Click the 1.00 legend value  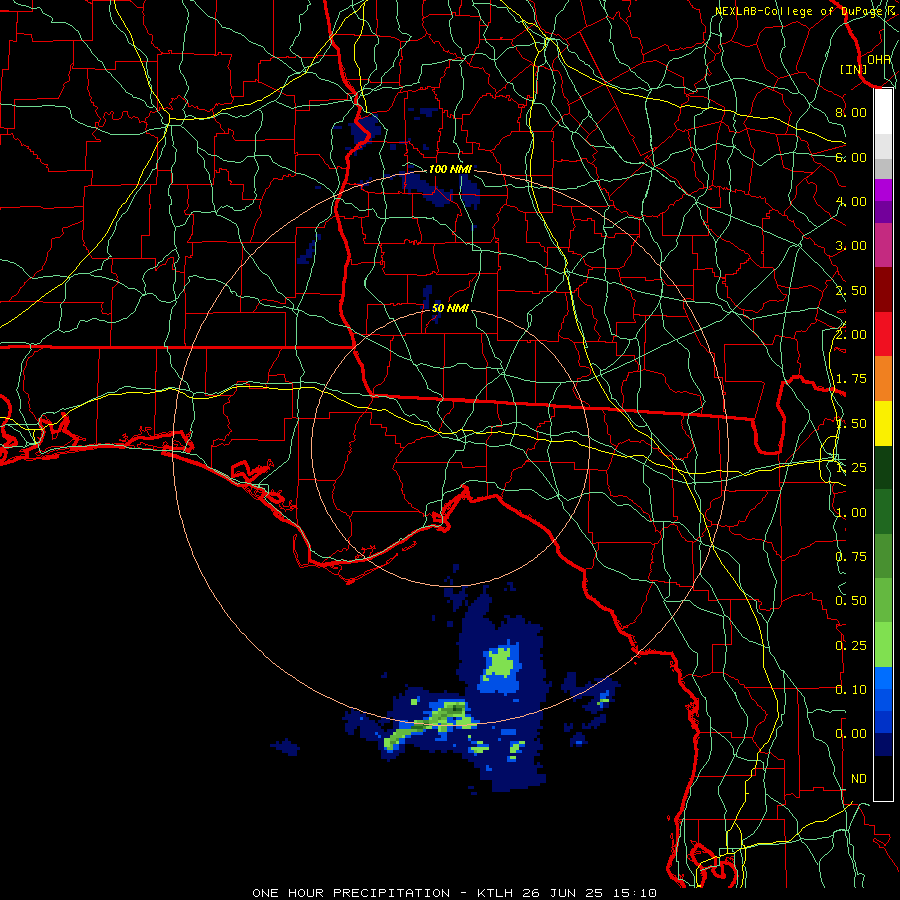tap(851, 513)
